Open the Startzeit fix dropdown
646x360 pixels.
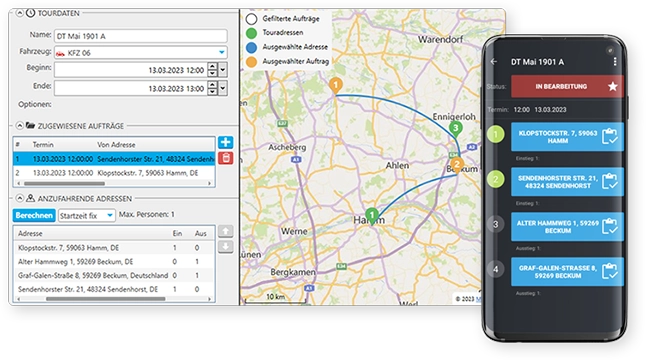point(87,215)
